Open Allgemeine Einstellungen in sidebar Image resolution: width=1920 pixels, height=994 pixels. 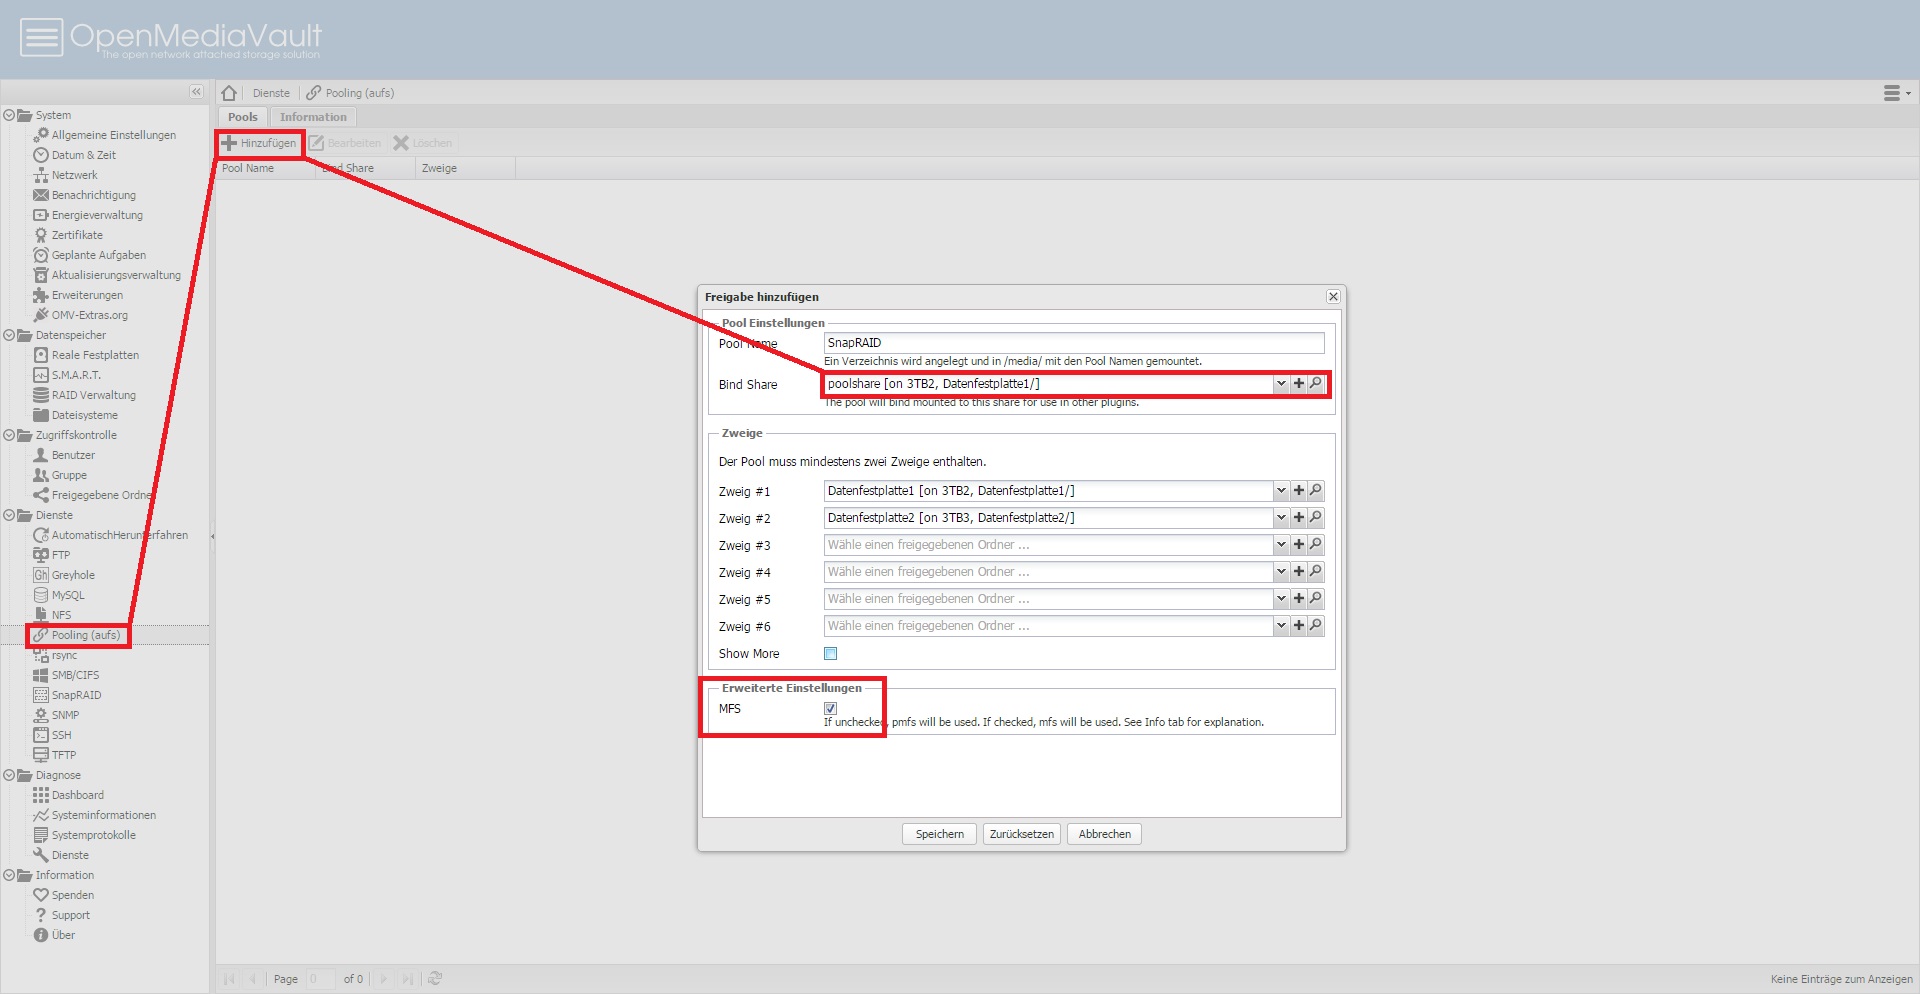(x=113, y=135)
